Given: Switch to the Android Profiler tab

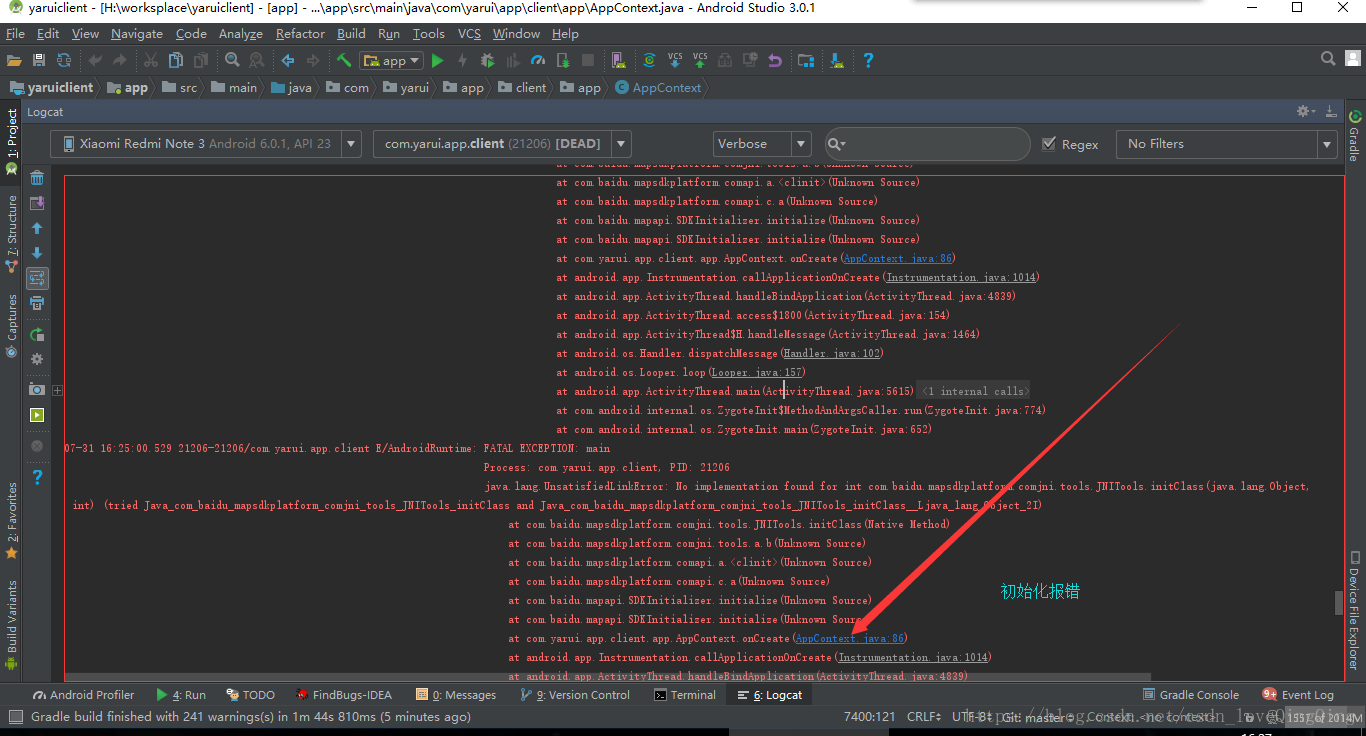Looking at the screenshot, I should pyautogui.click(x=84, y=695).
